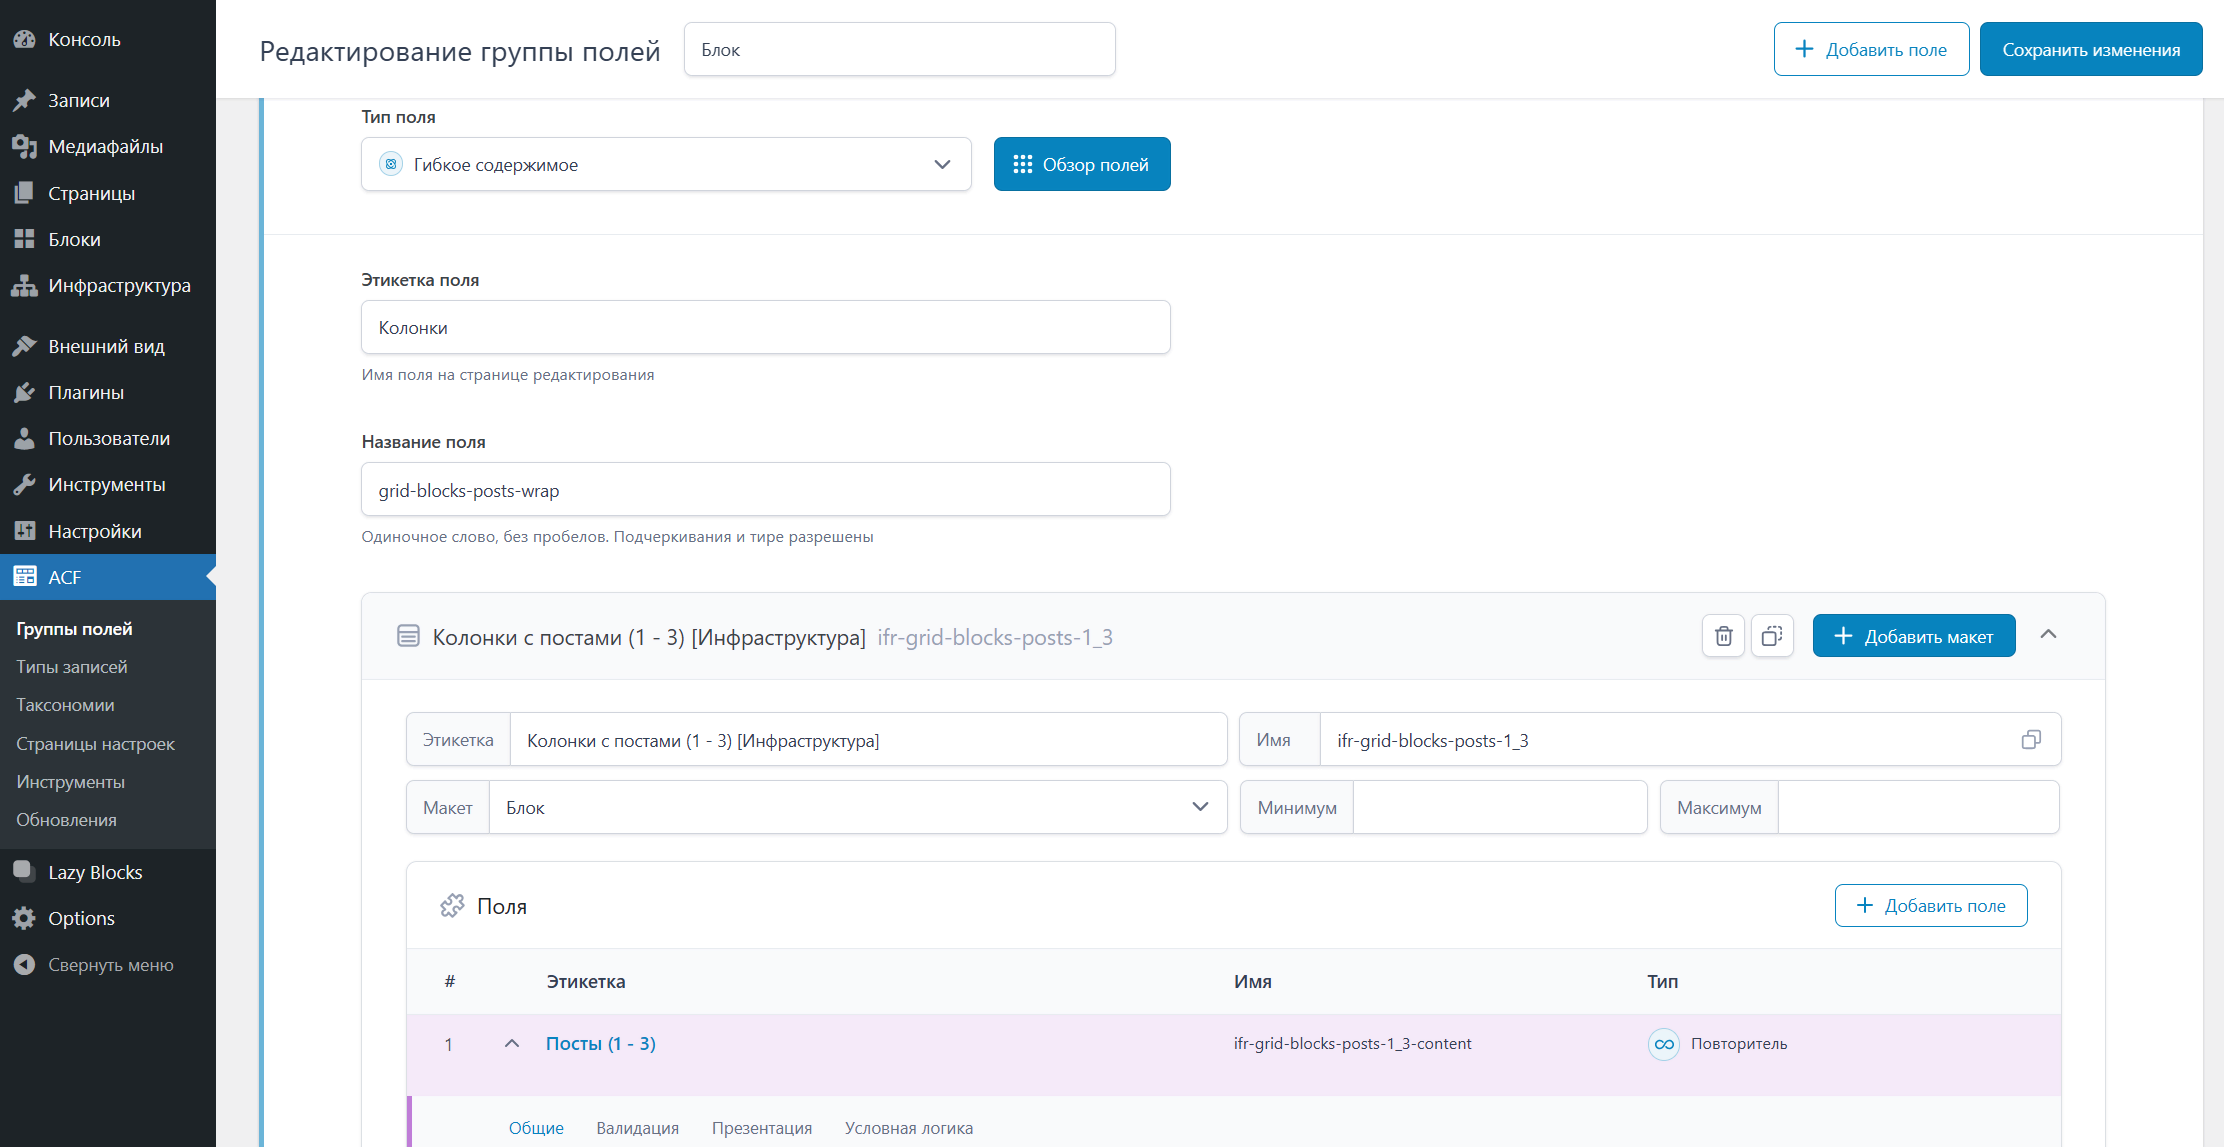The width and height of the screenshot is (2224, 1147).
Task: Click Обзор полей button
Action: tap(1082, 164)
